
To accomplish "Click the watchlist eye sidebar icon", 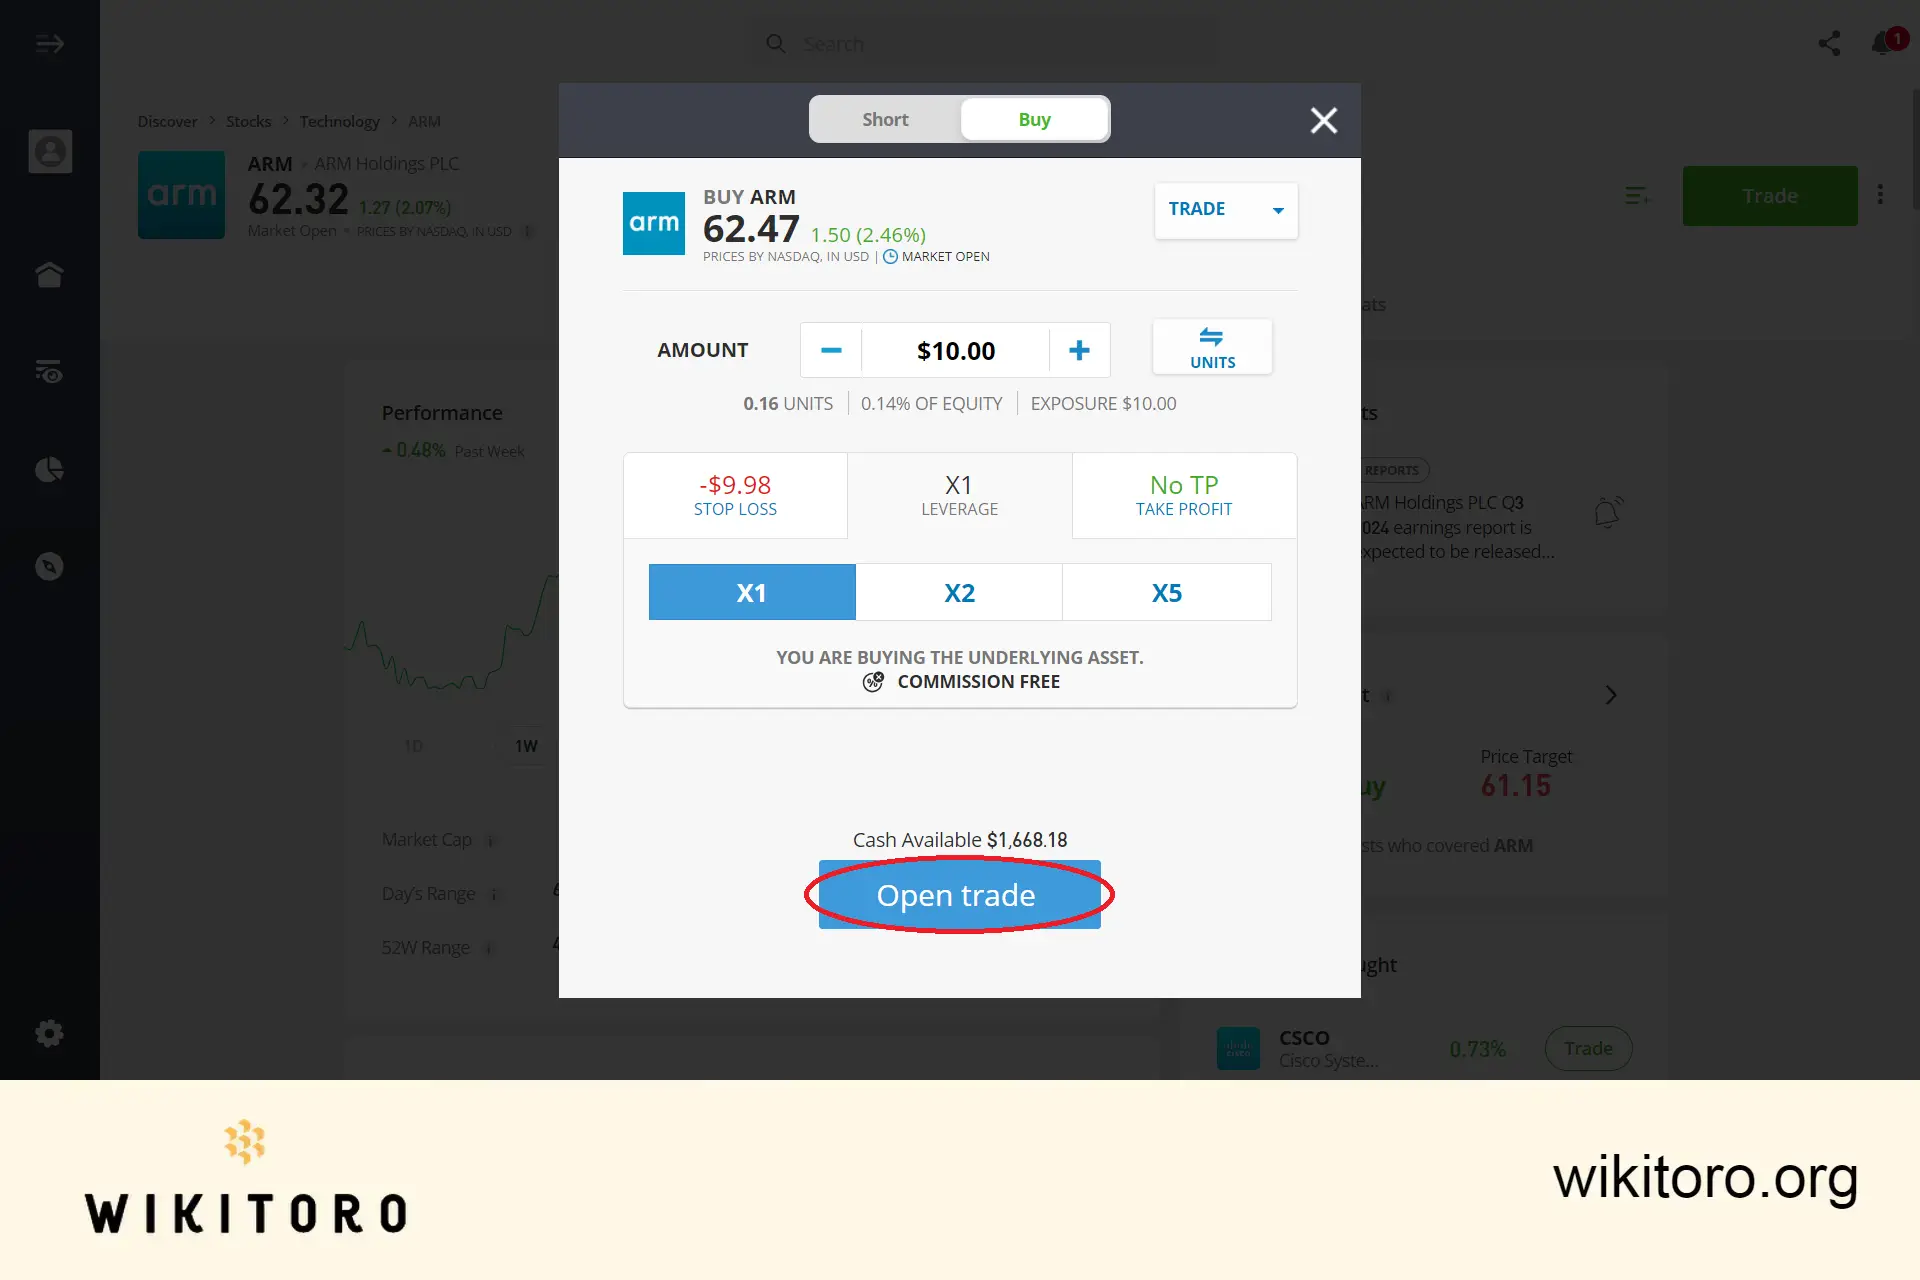I will [x=49, y=371].
